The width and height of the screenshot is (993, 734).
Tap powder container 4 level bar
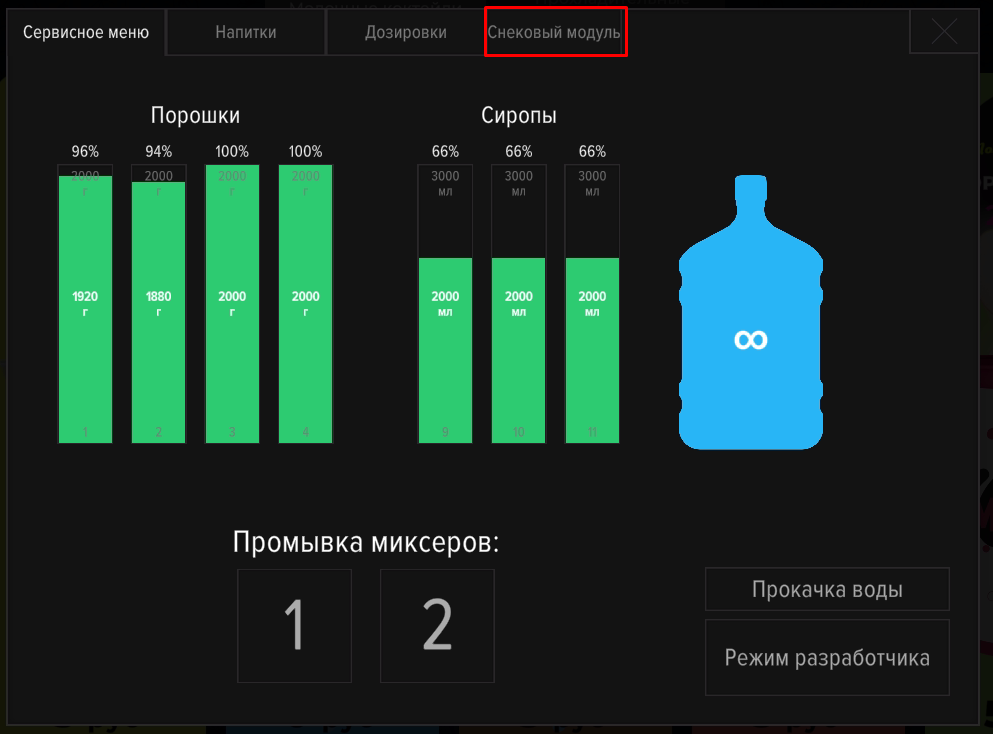click(305, 304)
